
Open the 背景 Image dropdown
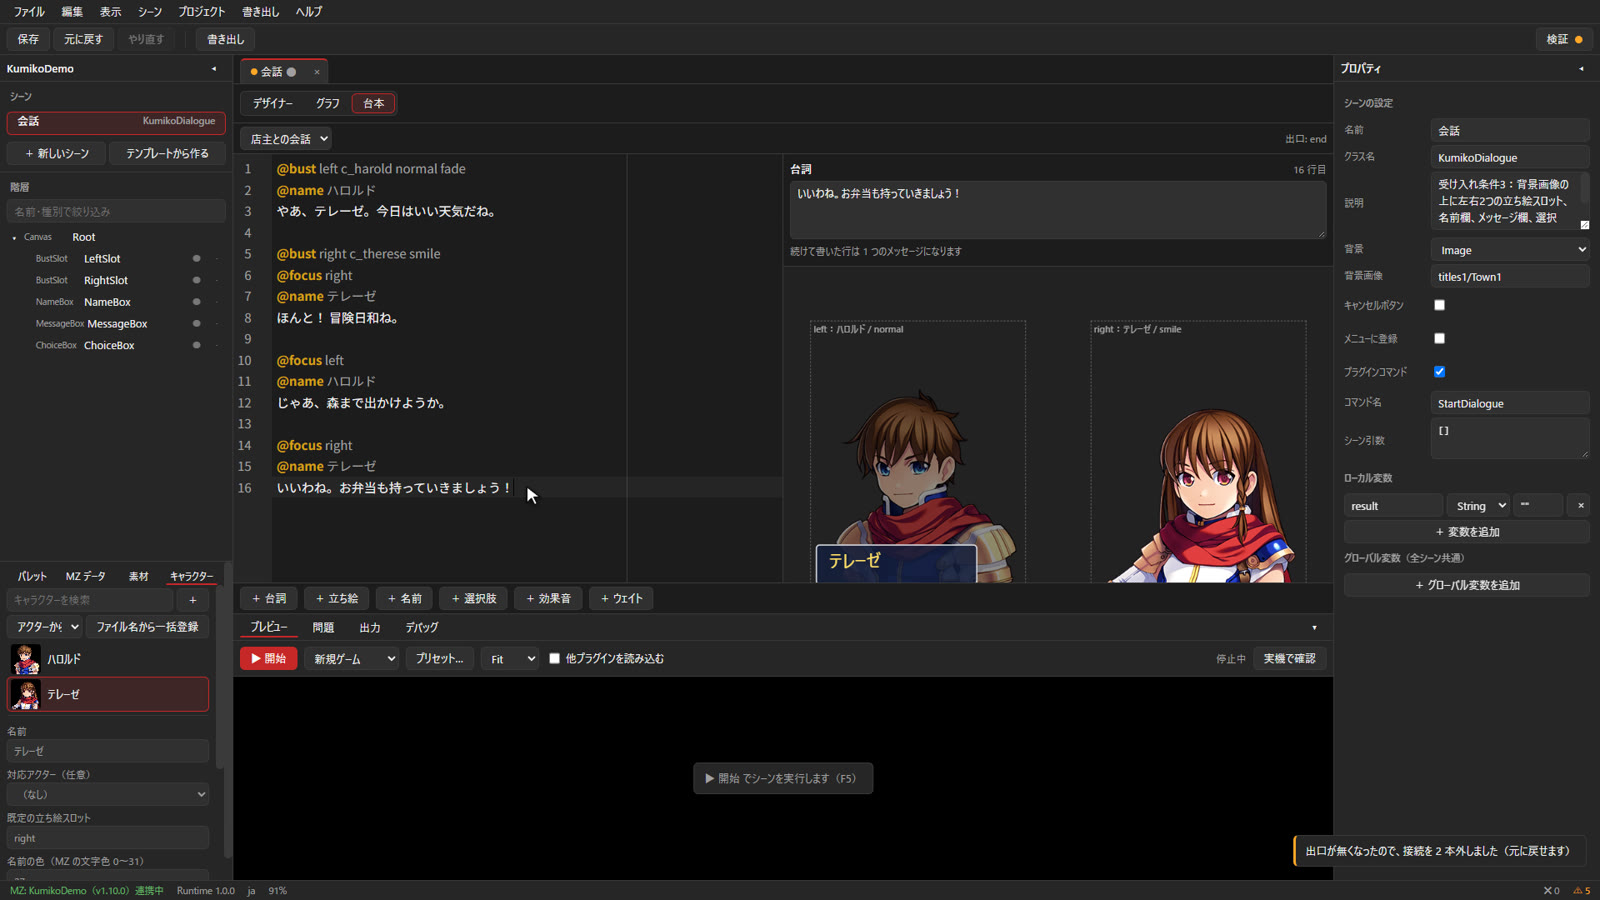pos(1510,250)
